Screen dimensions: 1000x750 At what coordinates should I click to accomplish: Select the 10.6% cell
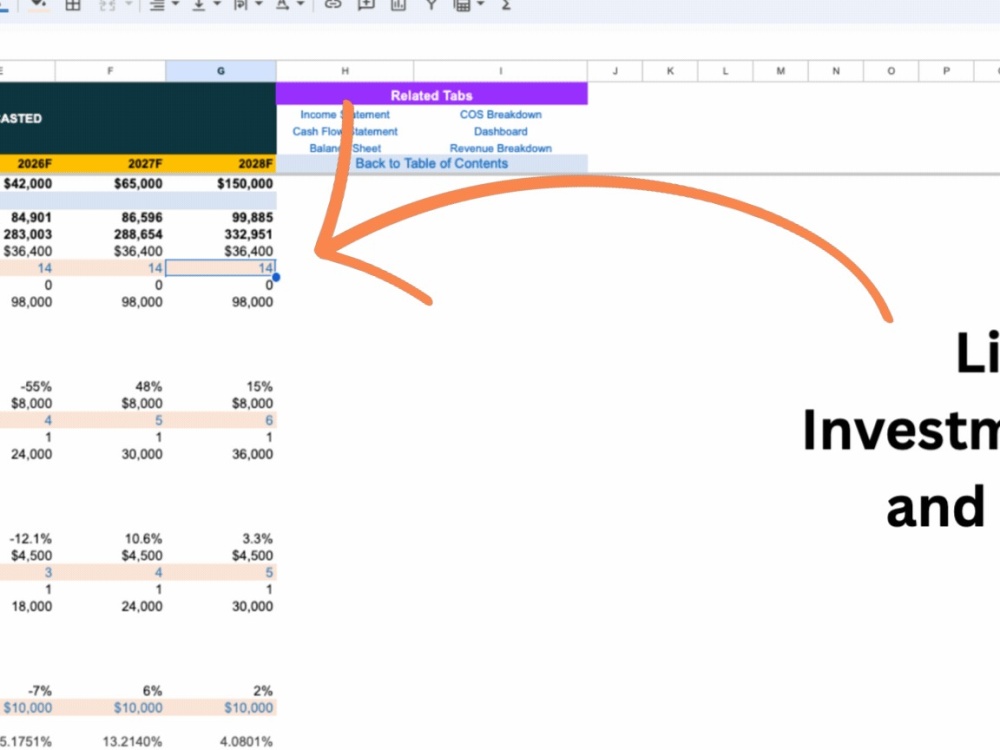[110, 539]
